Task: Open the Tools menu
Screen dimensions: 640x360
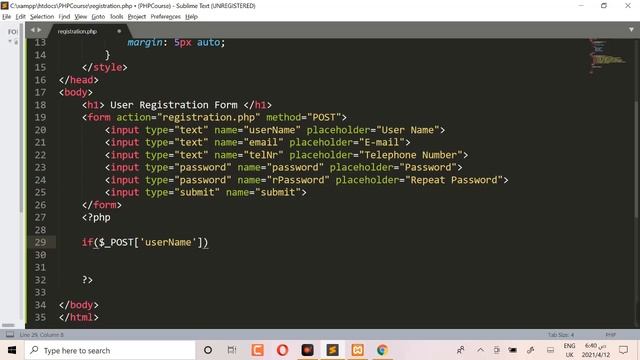Action: (x=116, y=17)
